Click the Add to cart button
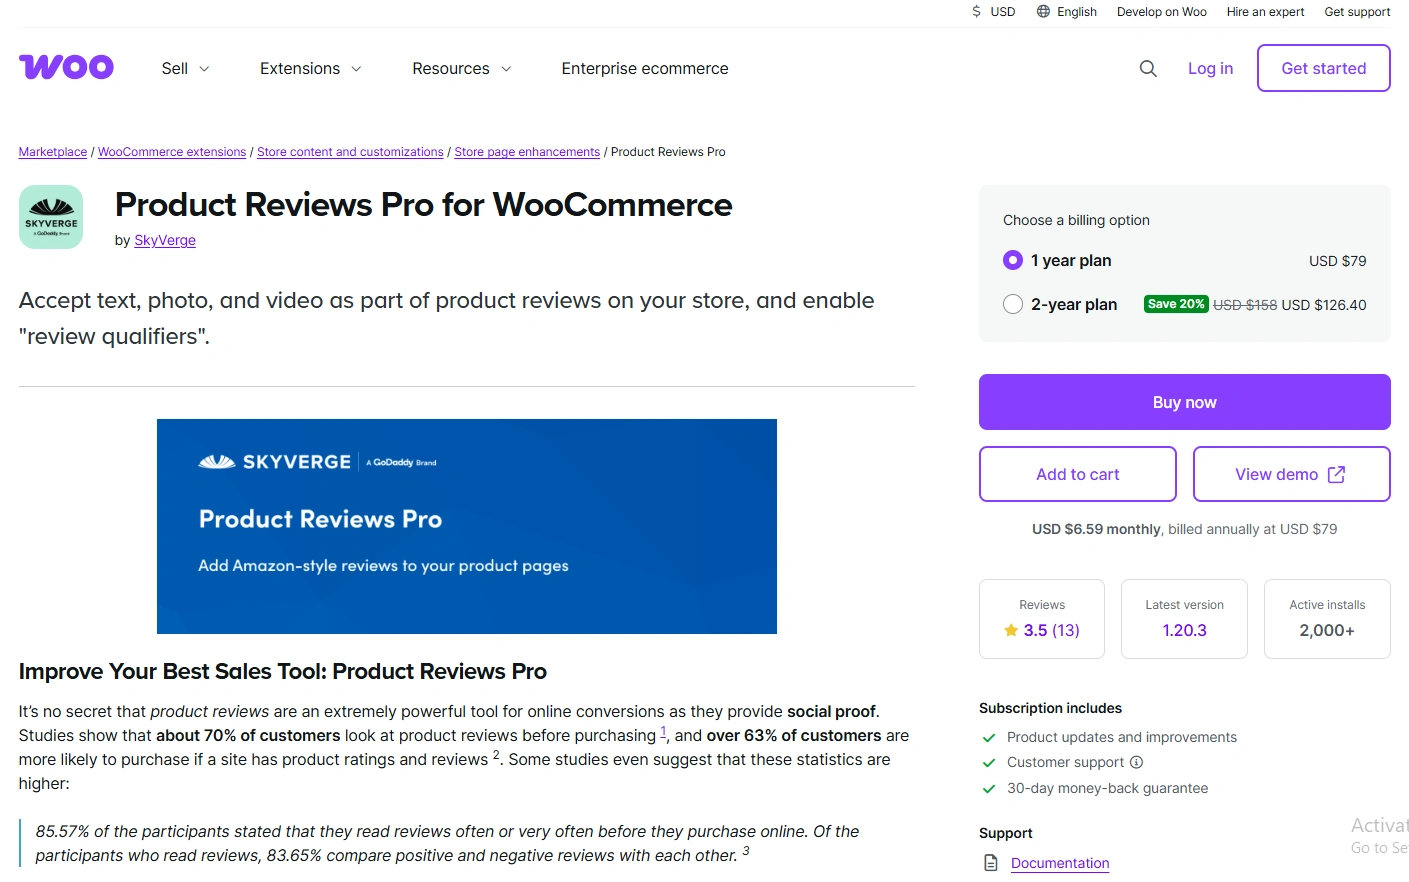 [1077, 473]
